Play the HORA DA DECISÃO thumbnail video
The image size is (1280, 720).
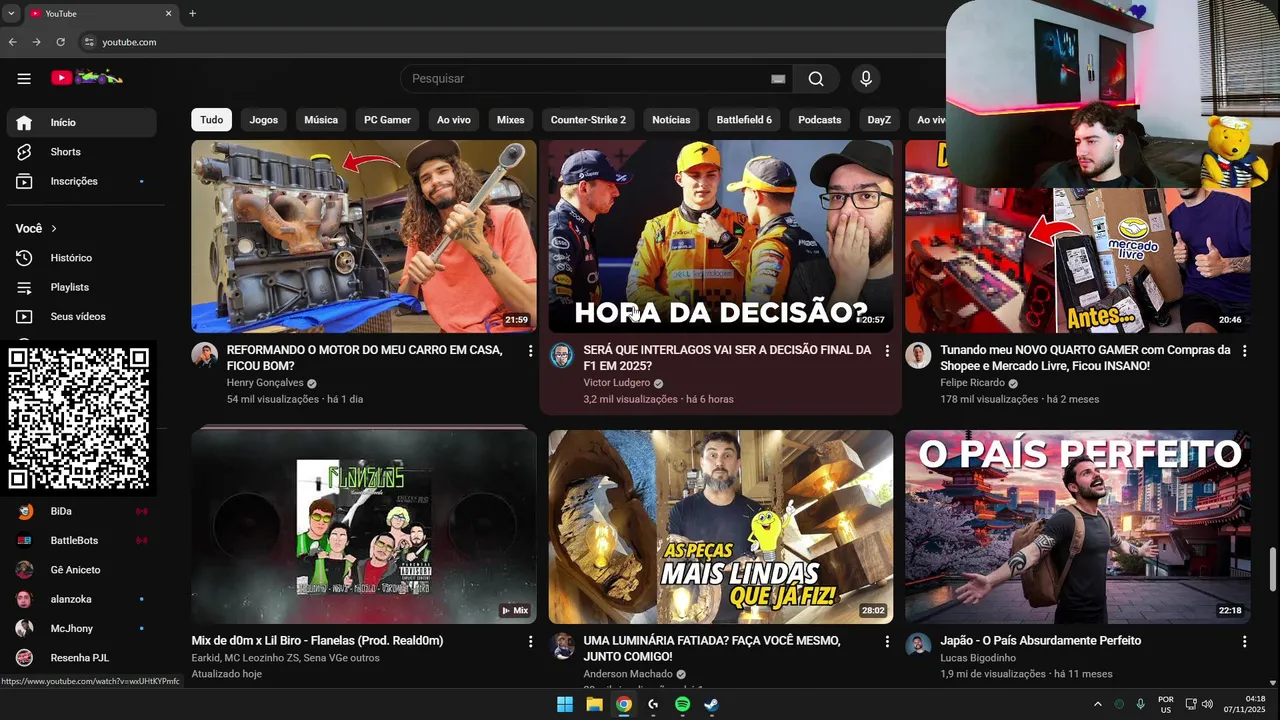720,236
